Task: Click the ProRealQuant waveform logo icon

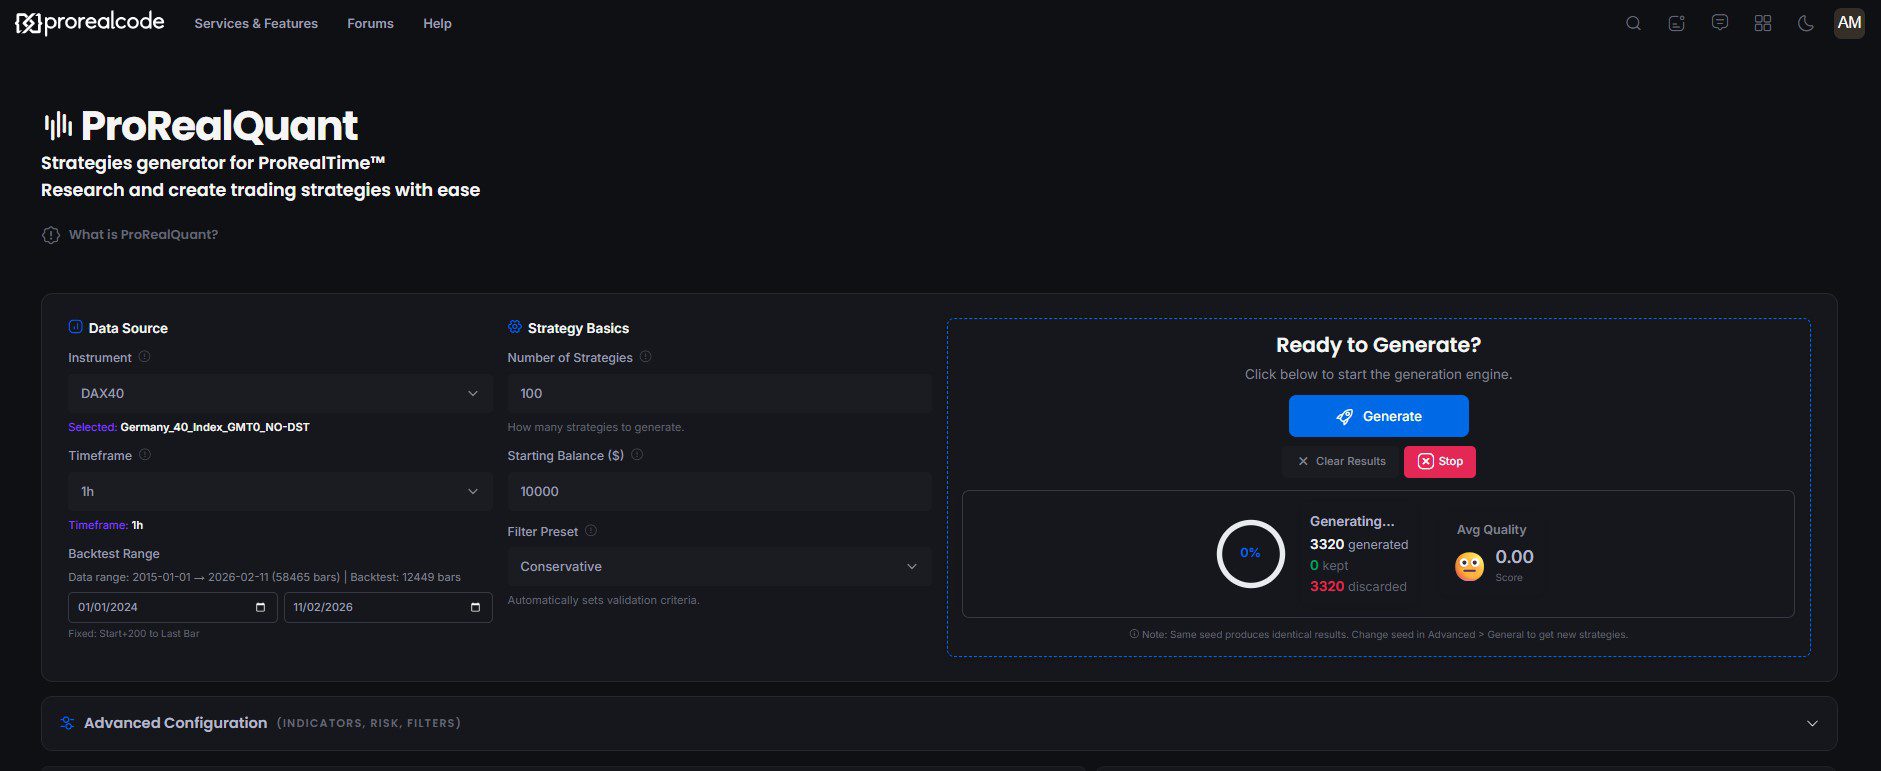Action: click(58, 125)
